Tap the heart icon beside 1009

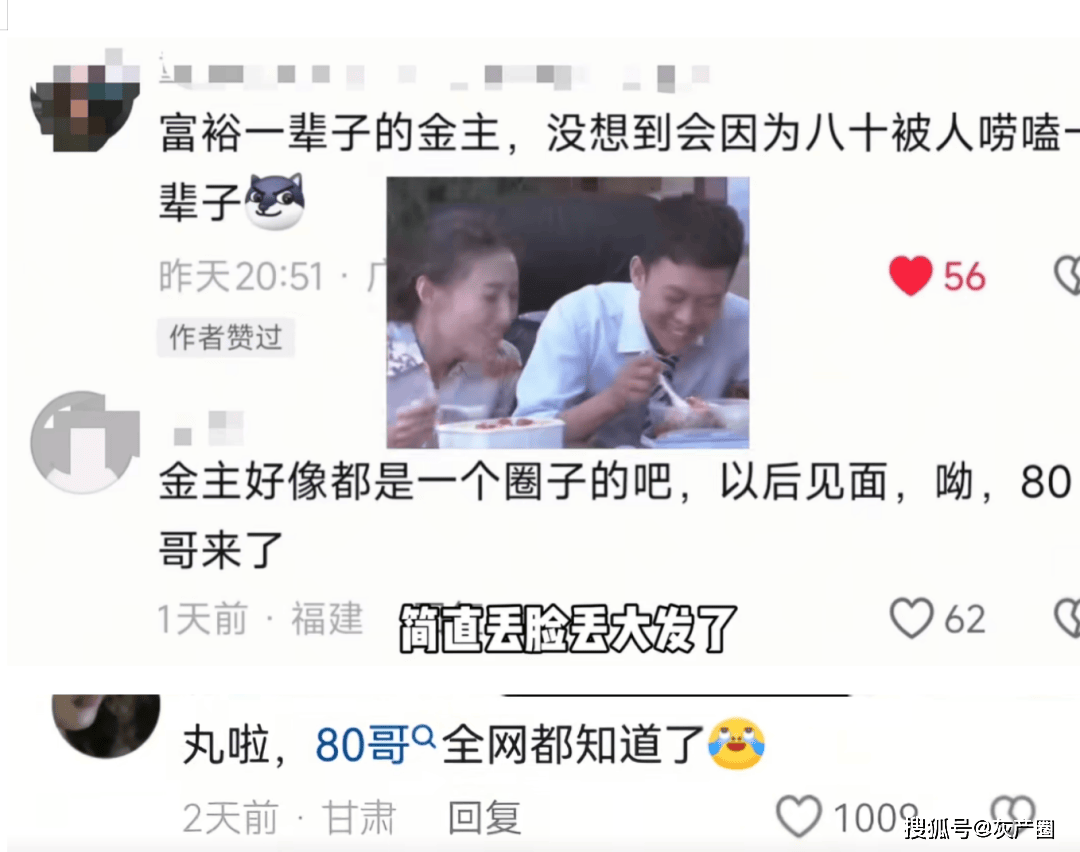click(x=799, y=816)
